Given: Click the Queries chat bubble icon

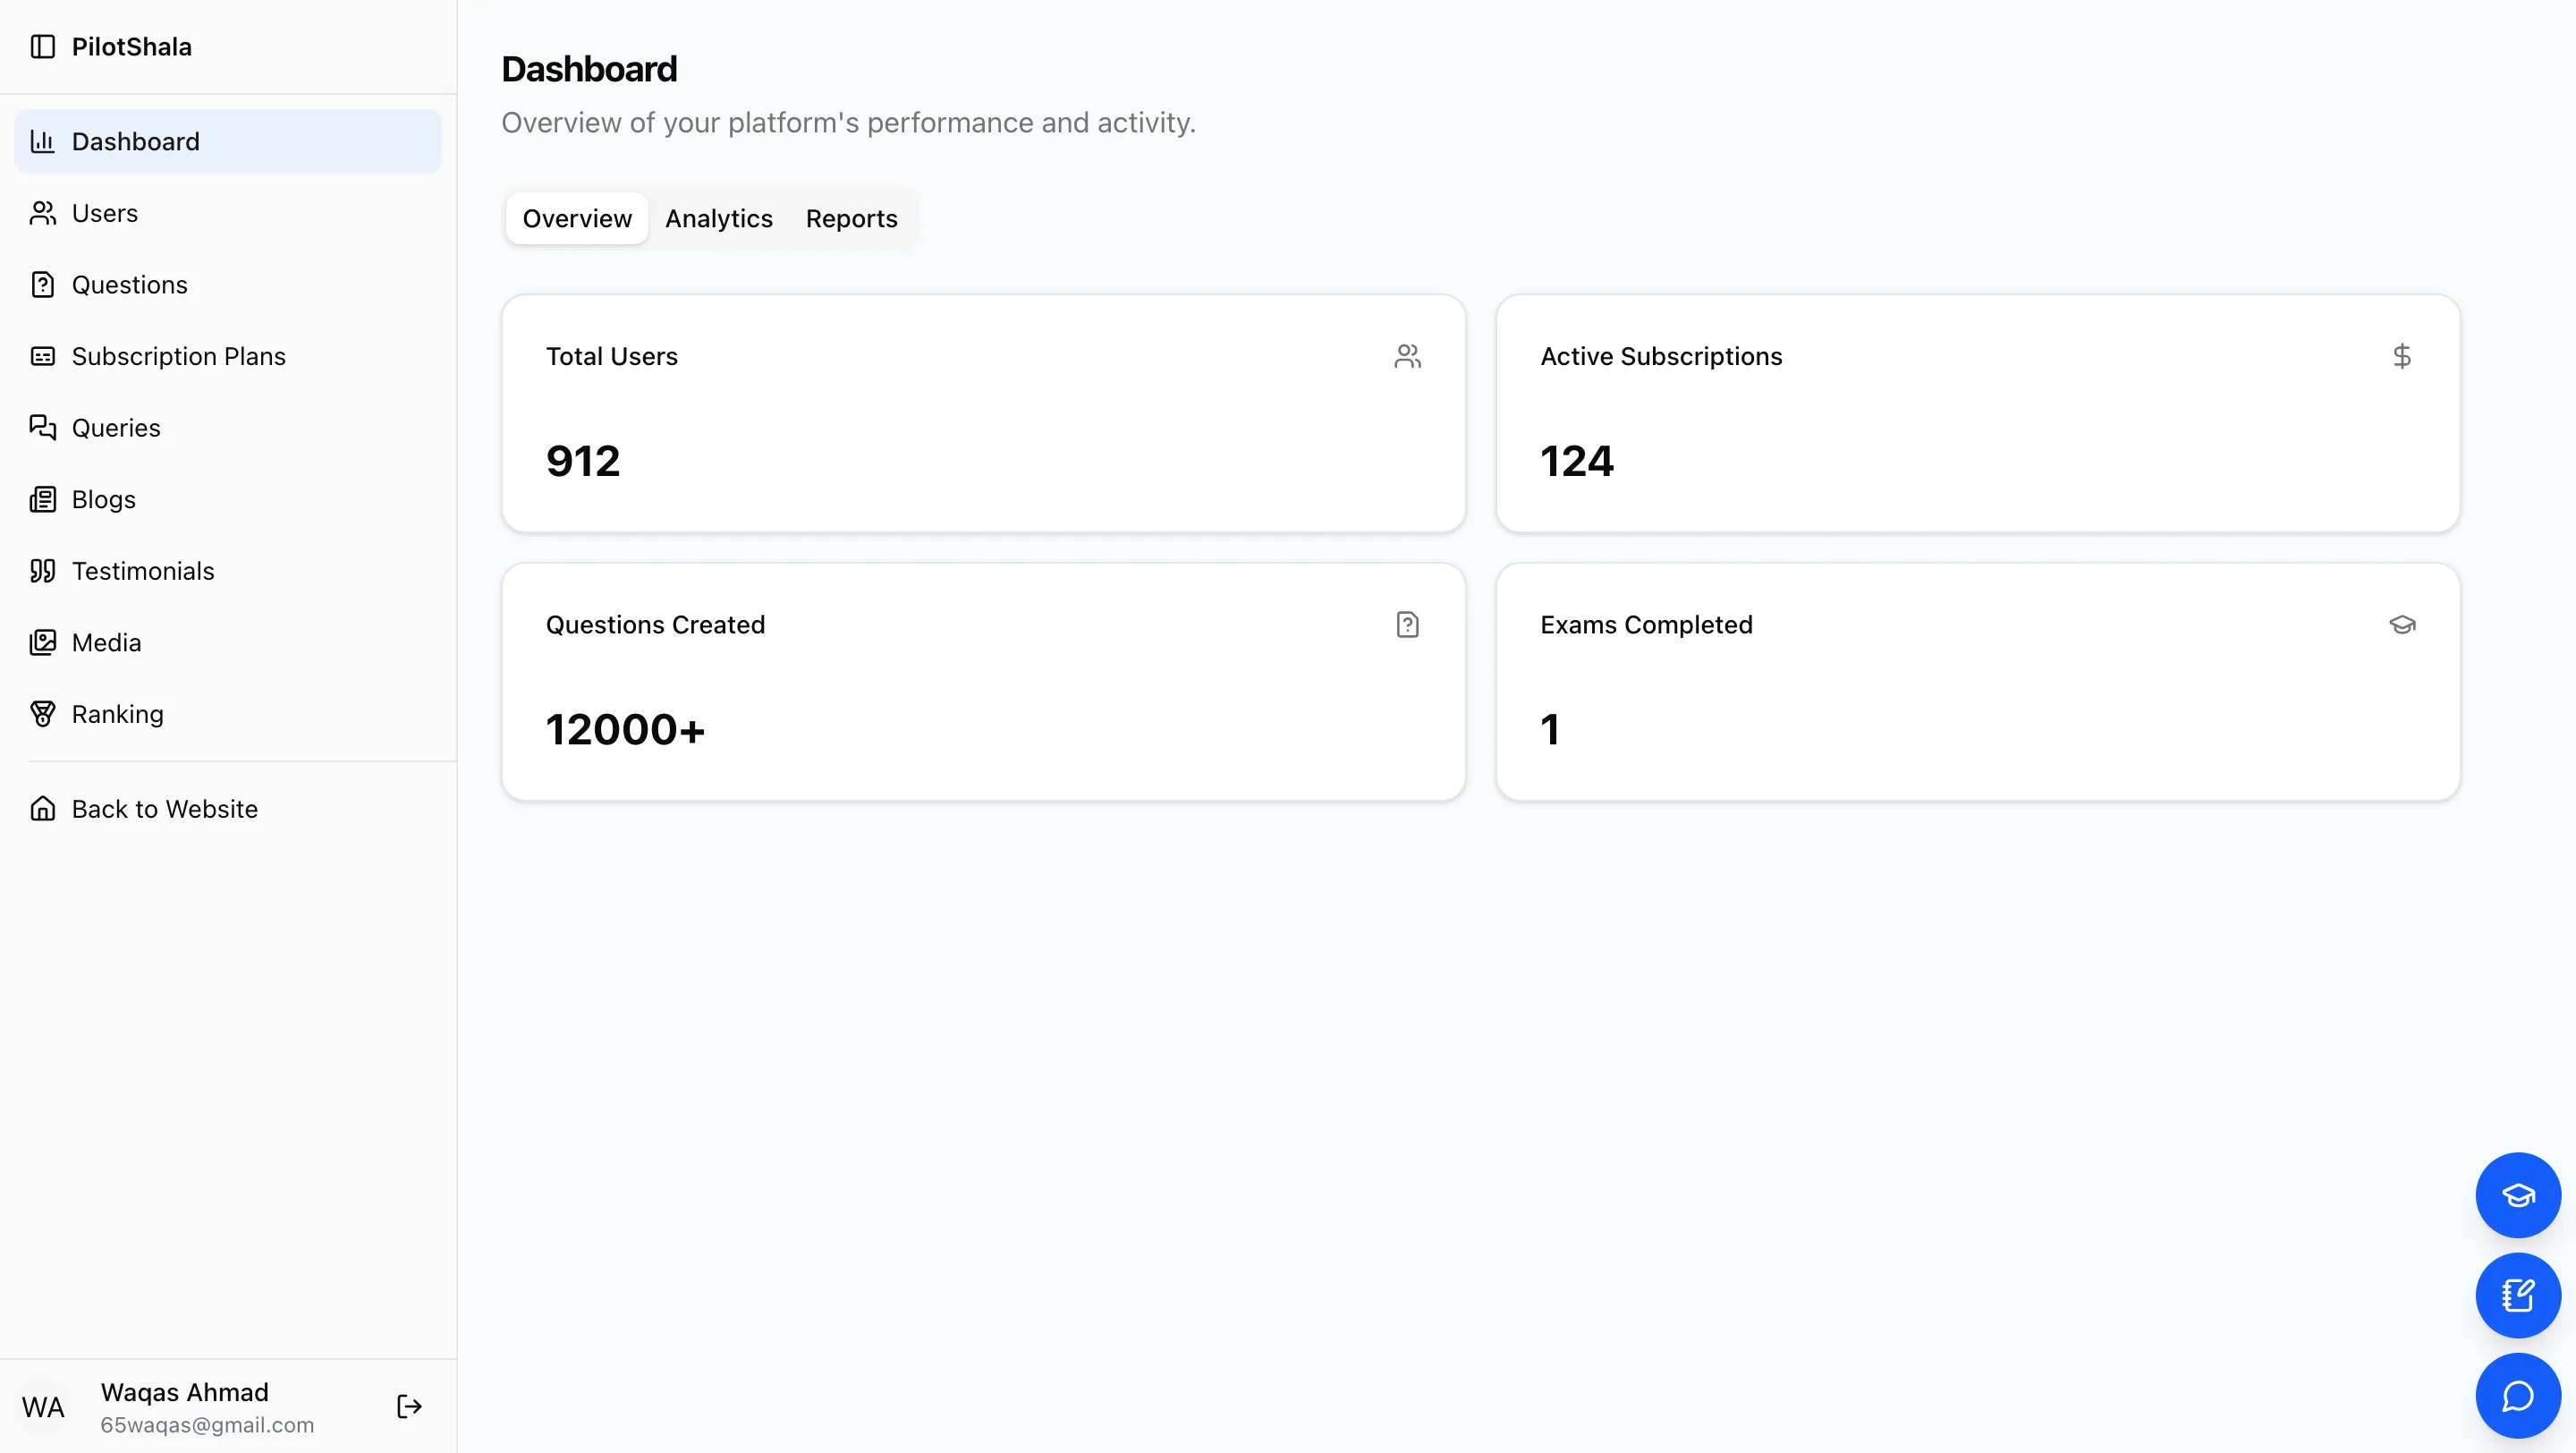Looking at the screenshot, I should [x=43, y=427].
